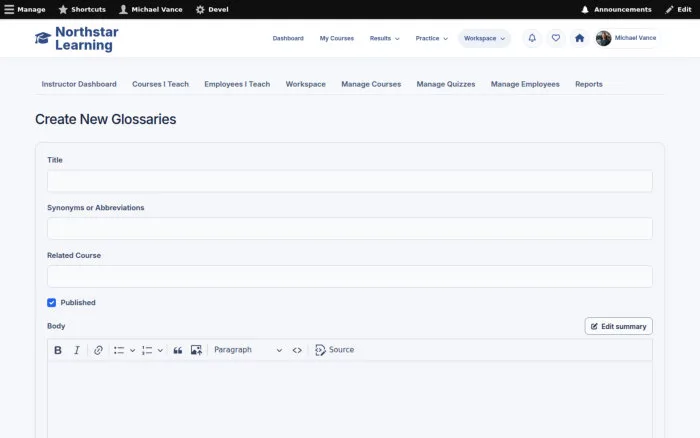Open the Instructor Dashboard tab

(79, 84)
